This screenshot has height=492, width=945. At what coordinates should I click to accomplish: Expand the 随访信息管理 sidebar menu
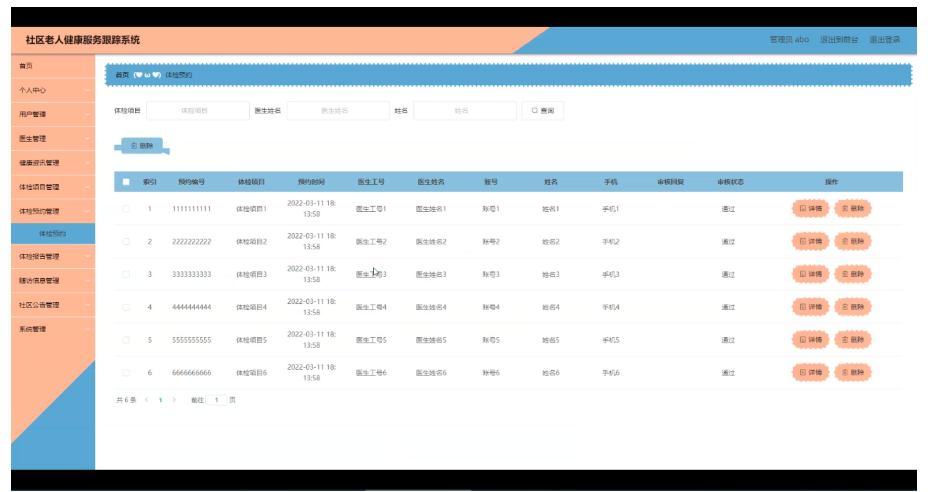coord(53,280)
